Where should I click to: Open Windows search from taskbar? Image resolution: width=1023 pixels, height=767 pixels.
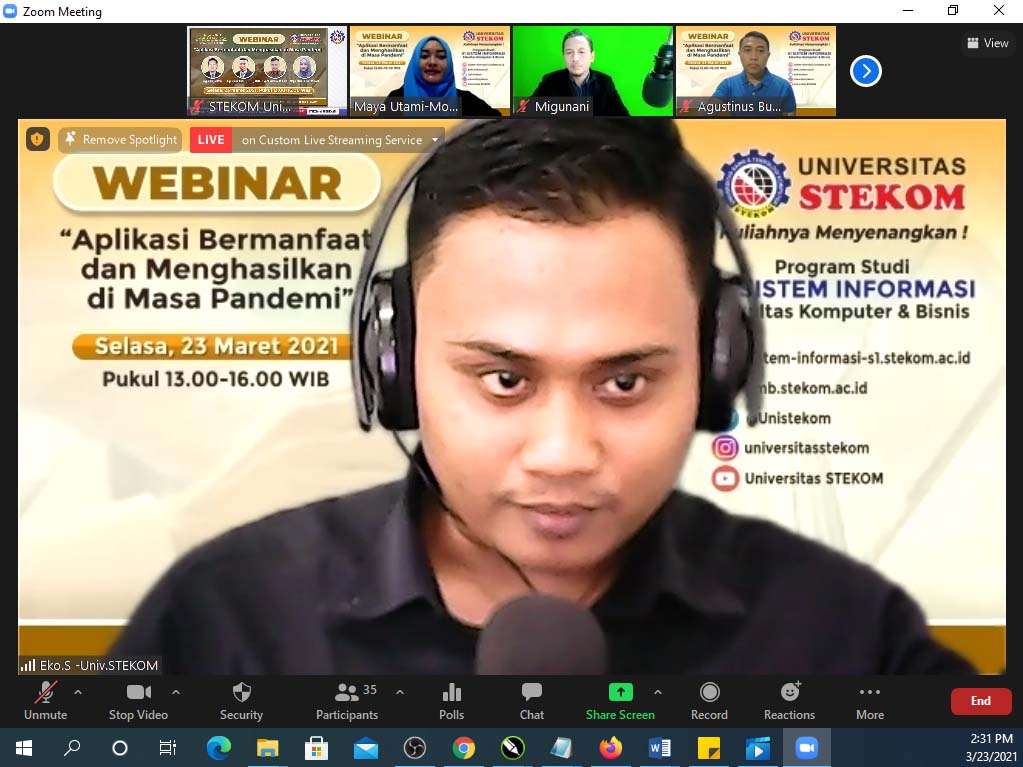(x=72, y=747)
